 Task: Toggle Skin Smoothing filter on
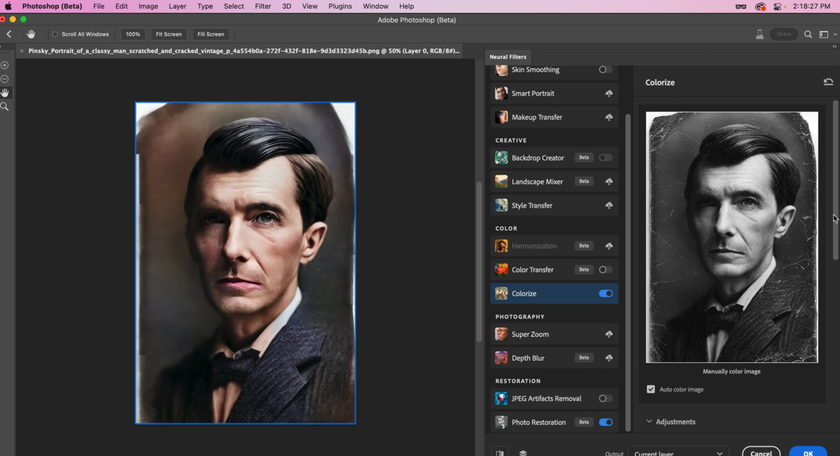[605, 70]
